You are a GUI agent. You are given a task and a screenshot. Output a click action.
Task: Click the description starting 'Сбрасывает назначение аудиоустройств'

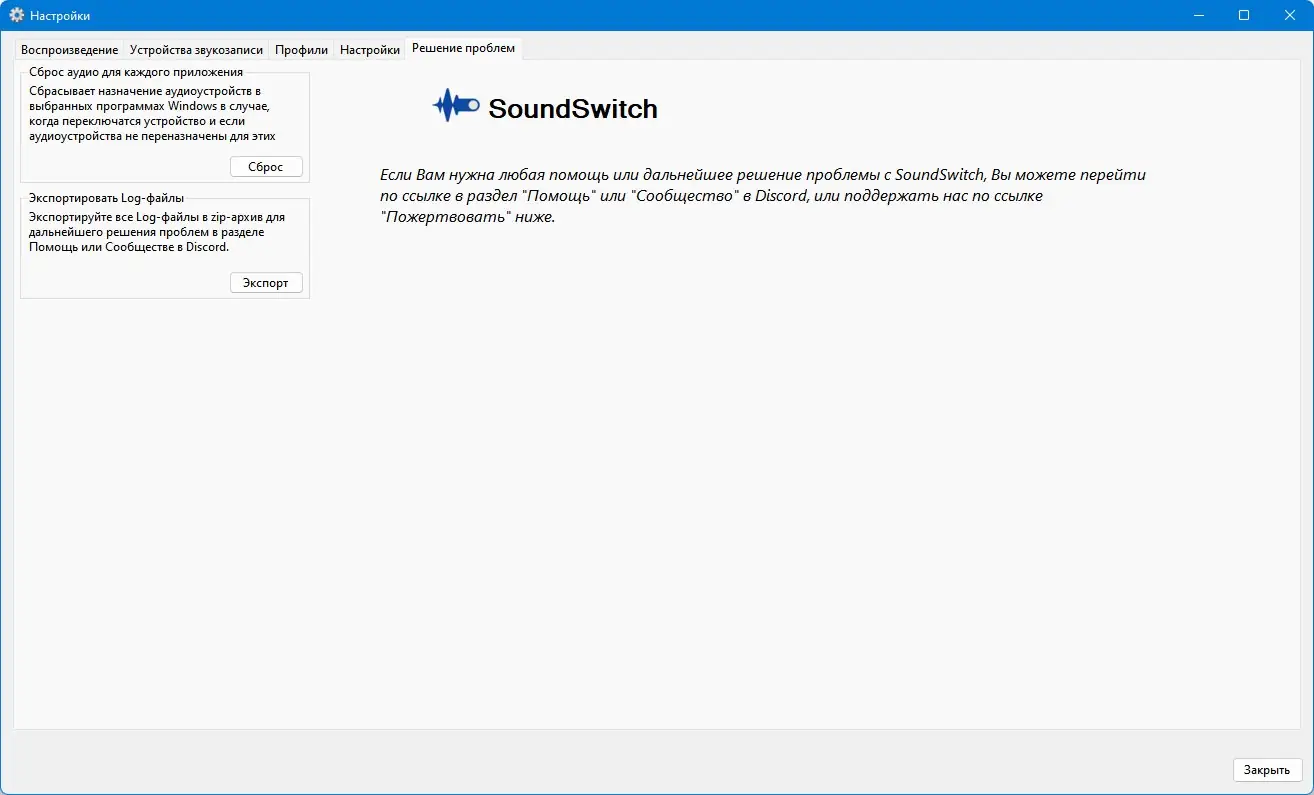(x=152, y=113)
